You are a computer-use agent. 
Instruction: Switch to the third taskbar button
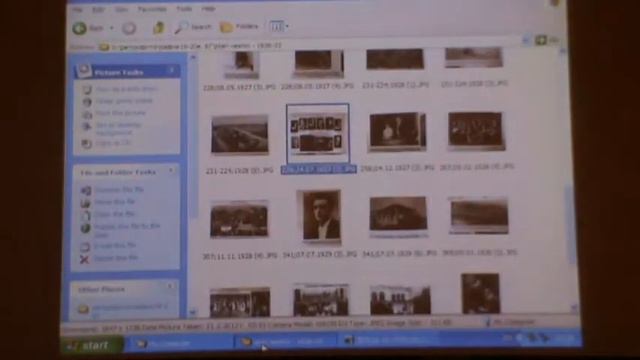[x=388, y=340]
